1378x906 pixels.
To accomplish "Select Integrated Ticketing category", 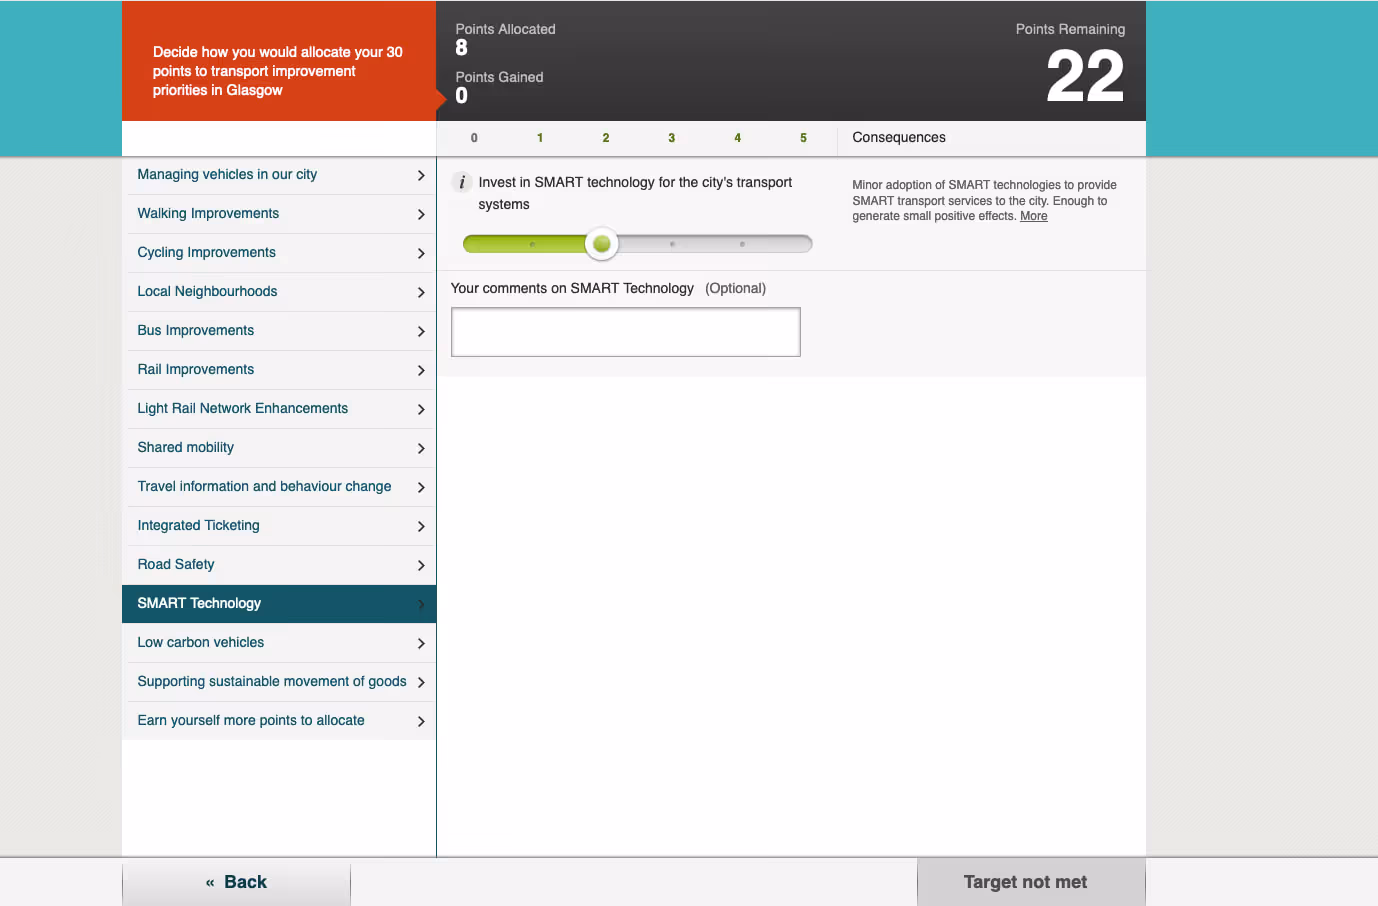I will click(279, 526).
